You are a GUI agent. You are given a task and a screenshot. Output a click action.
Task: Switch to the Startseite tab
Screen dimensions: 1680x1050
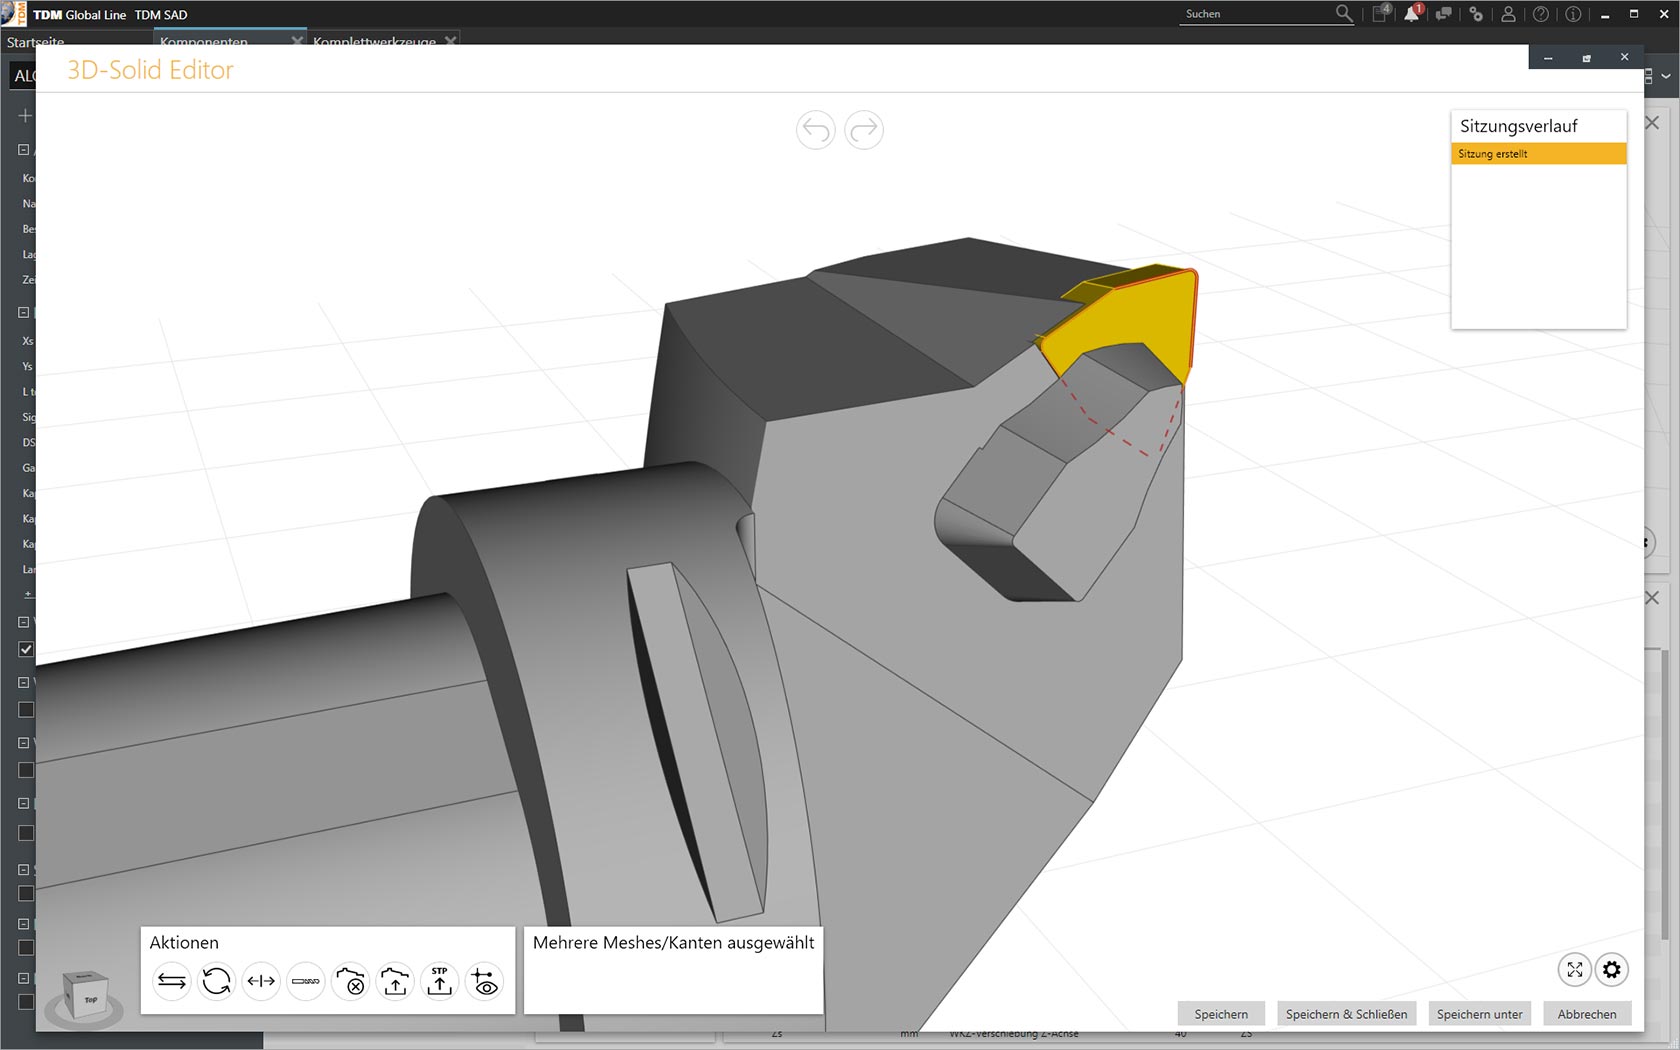[35, 41]
